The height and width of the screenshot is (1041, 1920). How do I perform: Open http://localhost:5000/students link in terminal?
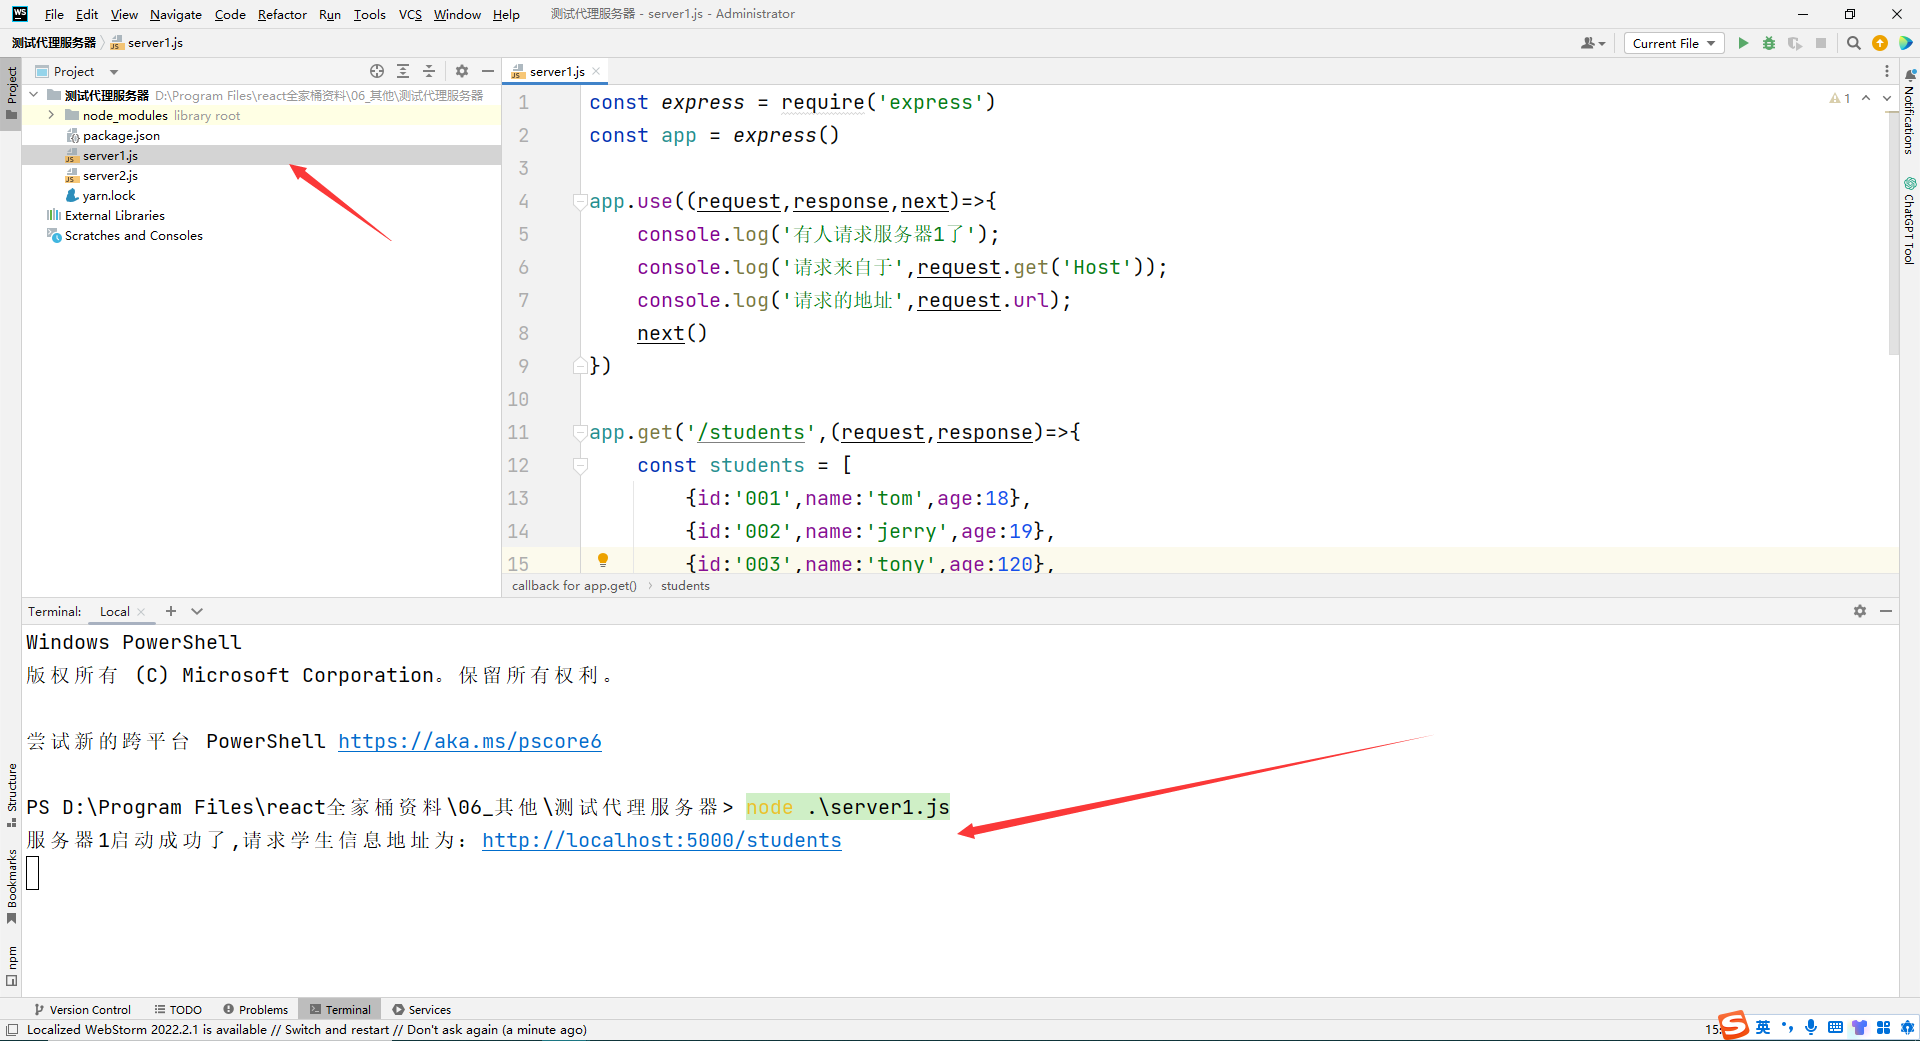point(661,840)
